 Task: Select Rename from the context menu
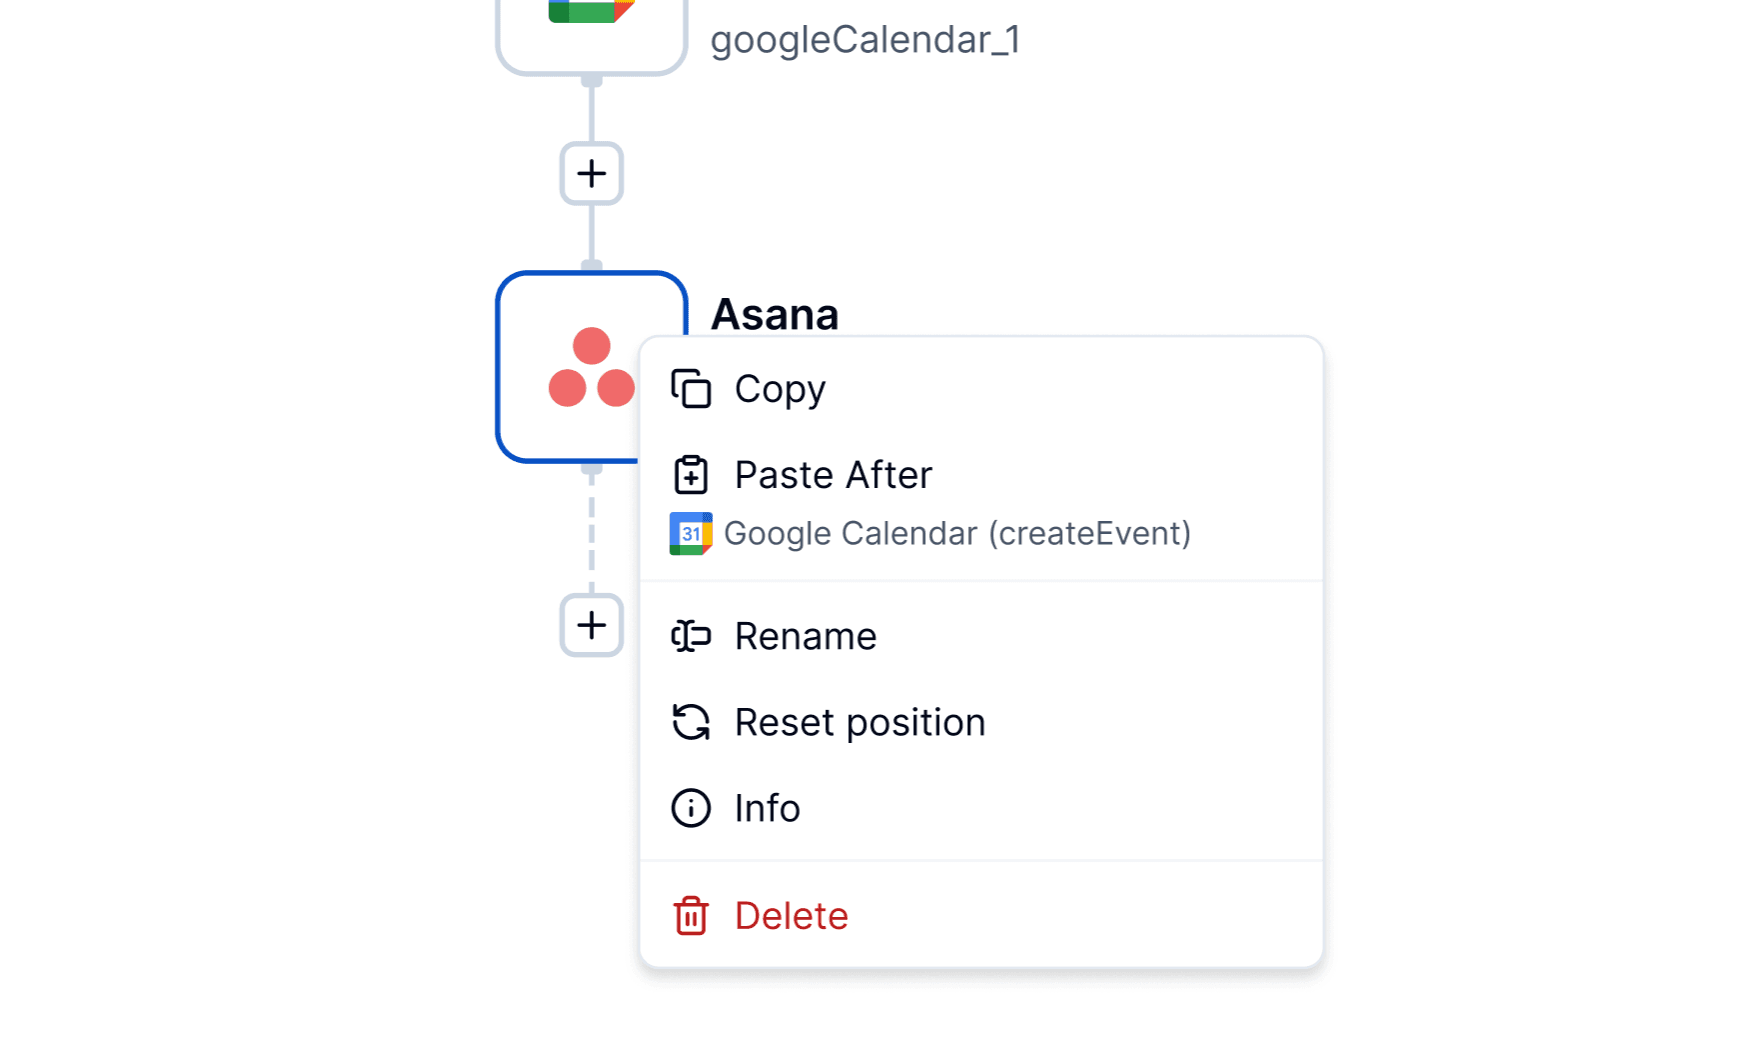[x=805, y=636]
